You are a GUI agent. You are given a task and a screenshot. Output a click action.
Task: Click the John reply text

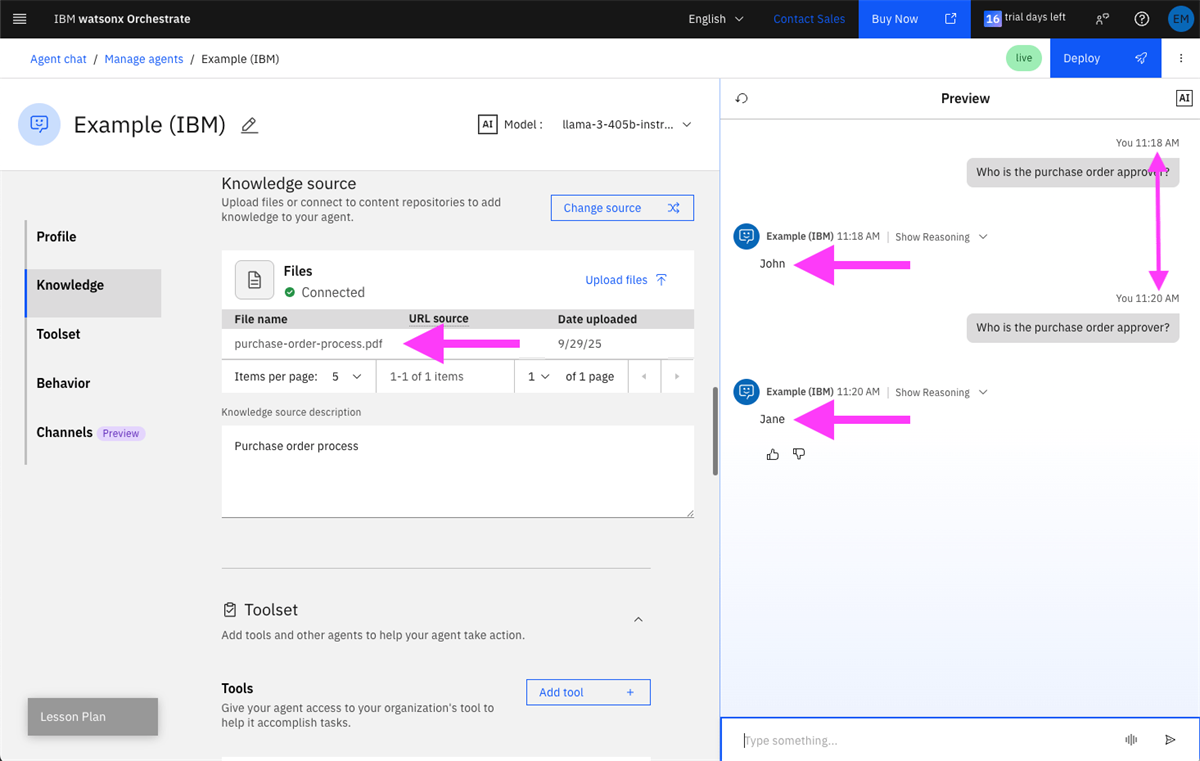point(772,264)
